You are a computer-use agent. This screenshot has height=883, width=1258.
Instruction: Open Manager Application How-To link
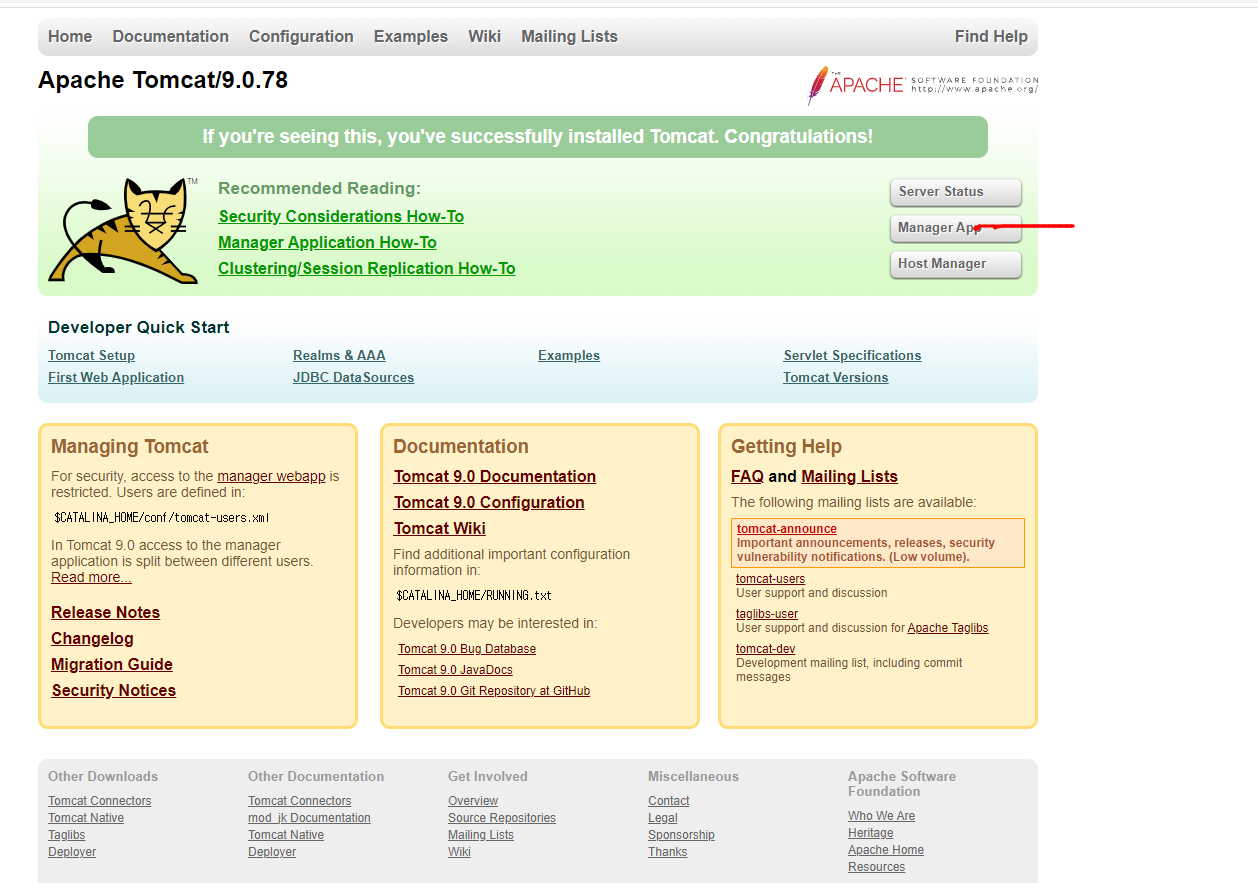327,242
